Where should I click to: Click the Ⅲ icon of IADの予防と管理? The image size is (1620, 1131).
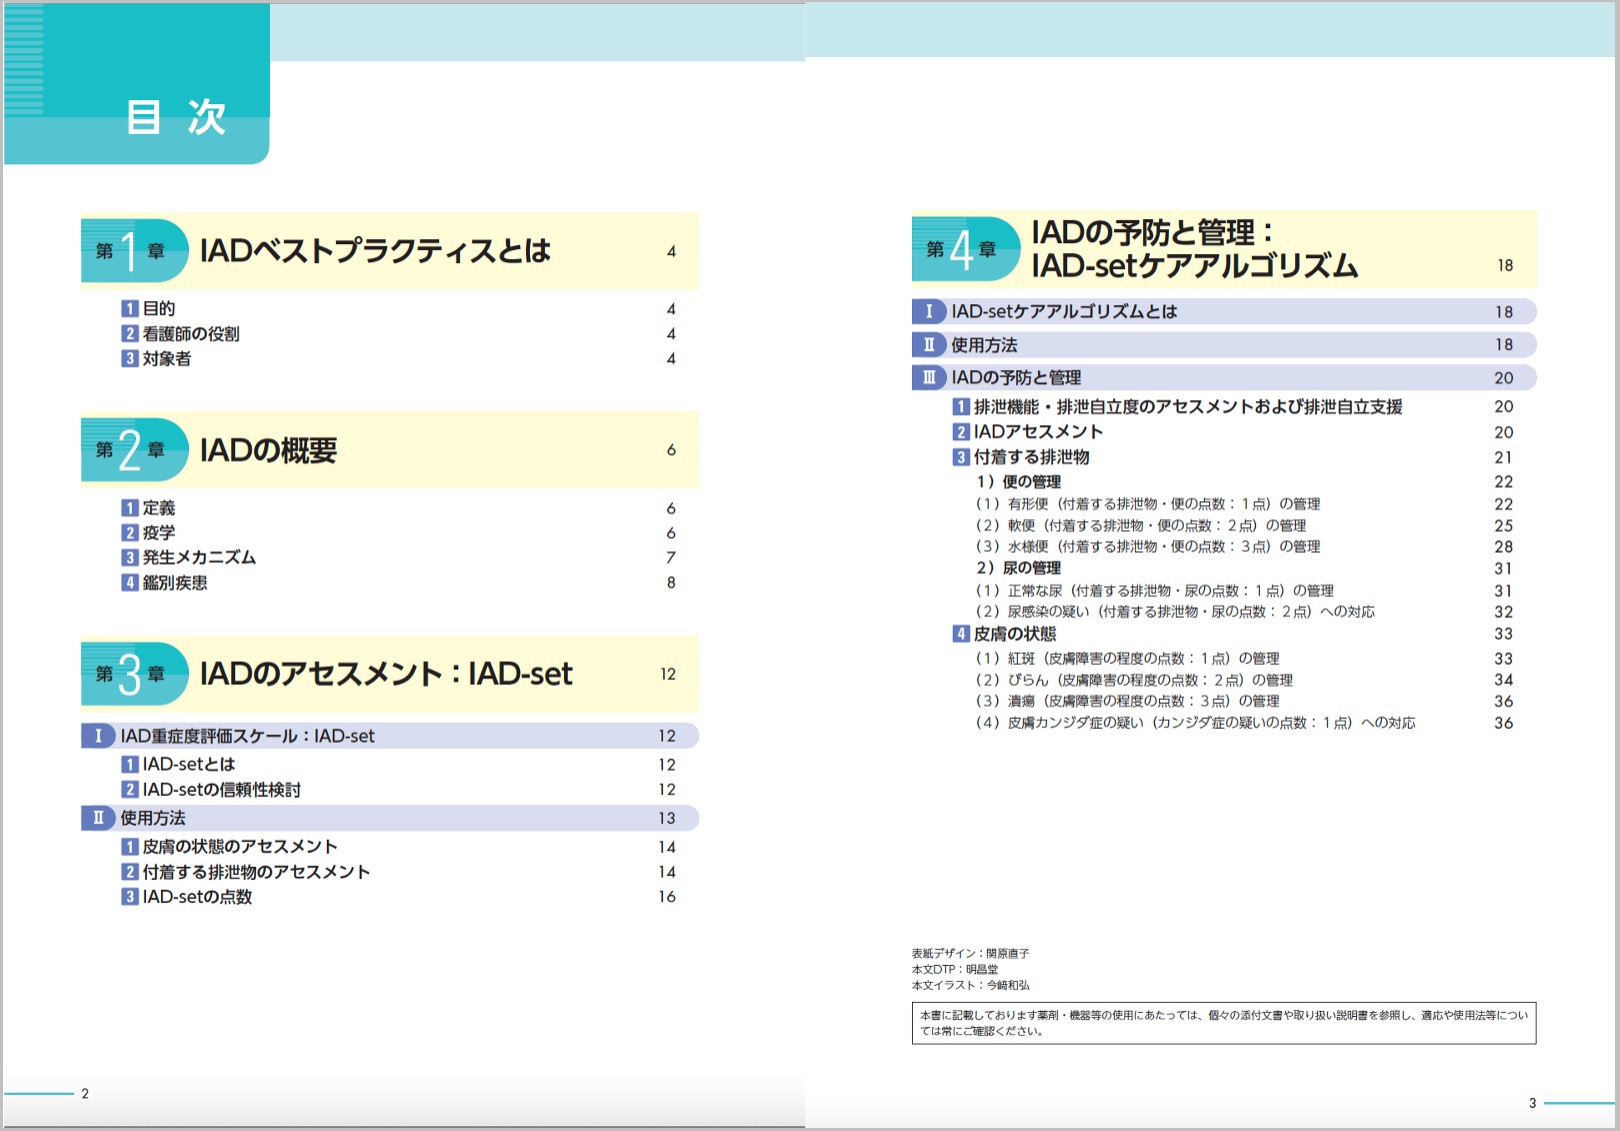coord(930,378)
